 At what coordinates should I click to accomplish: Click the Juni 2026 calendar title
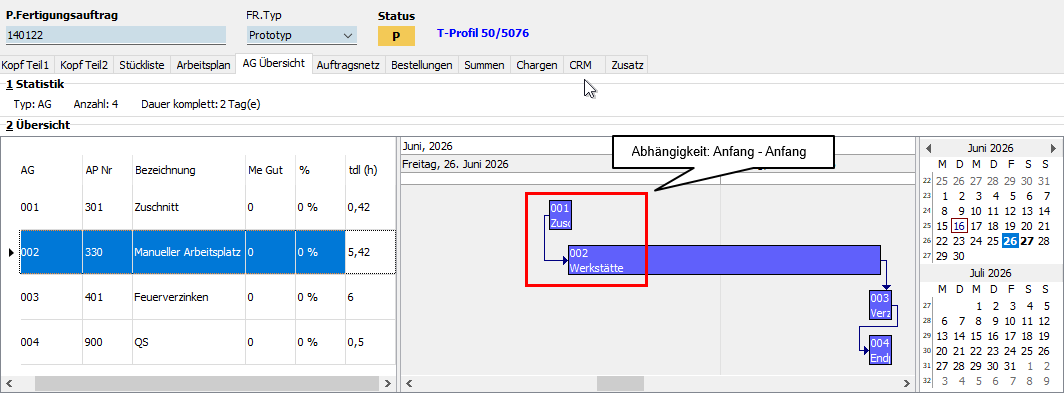tap(990, 148)
